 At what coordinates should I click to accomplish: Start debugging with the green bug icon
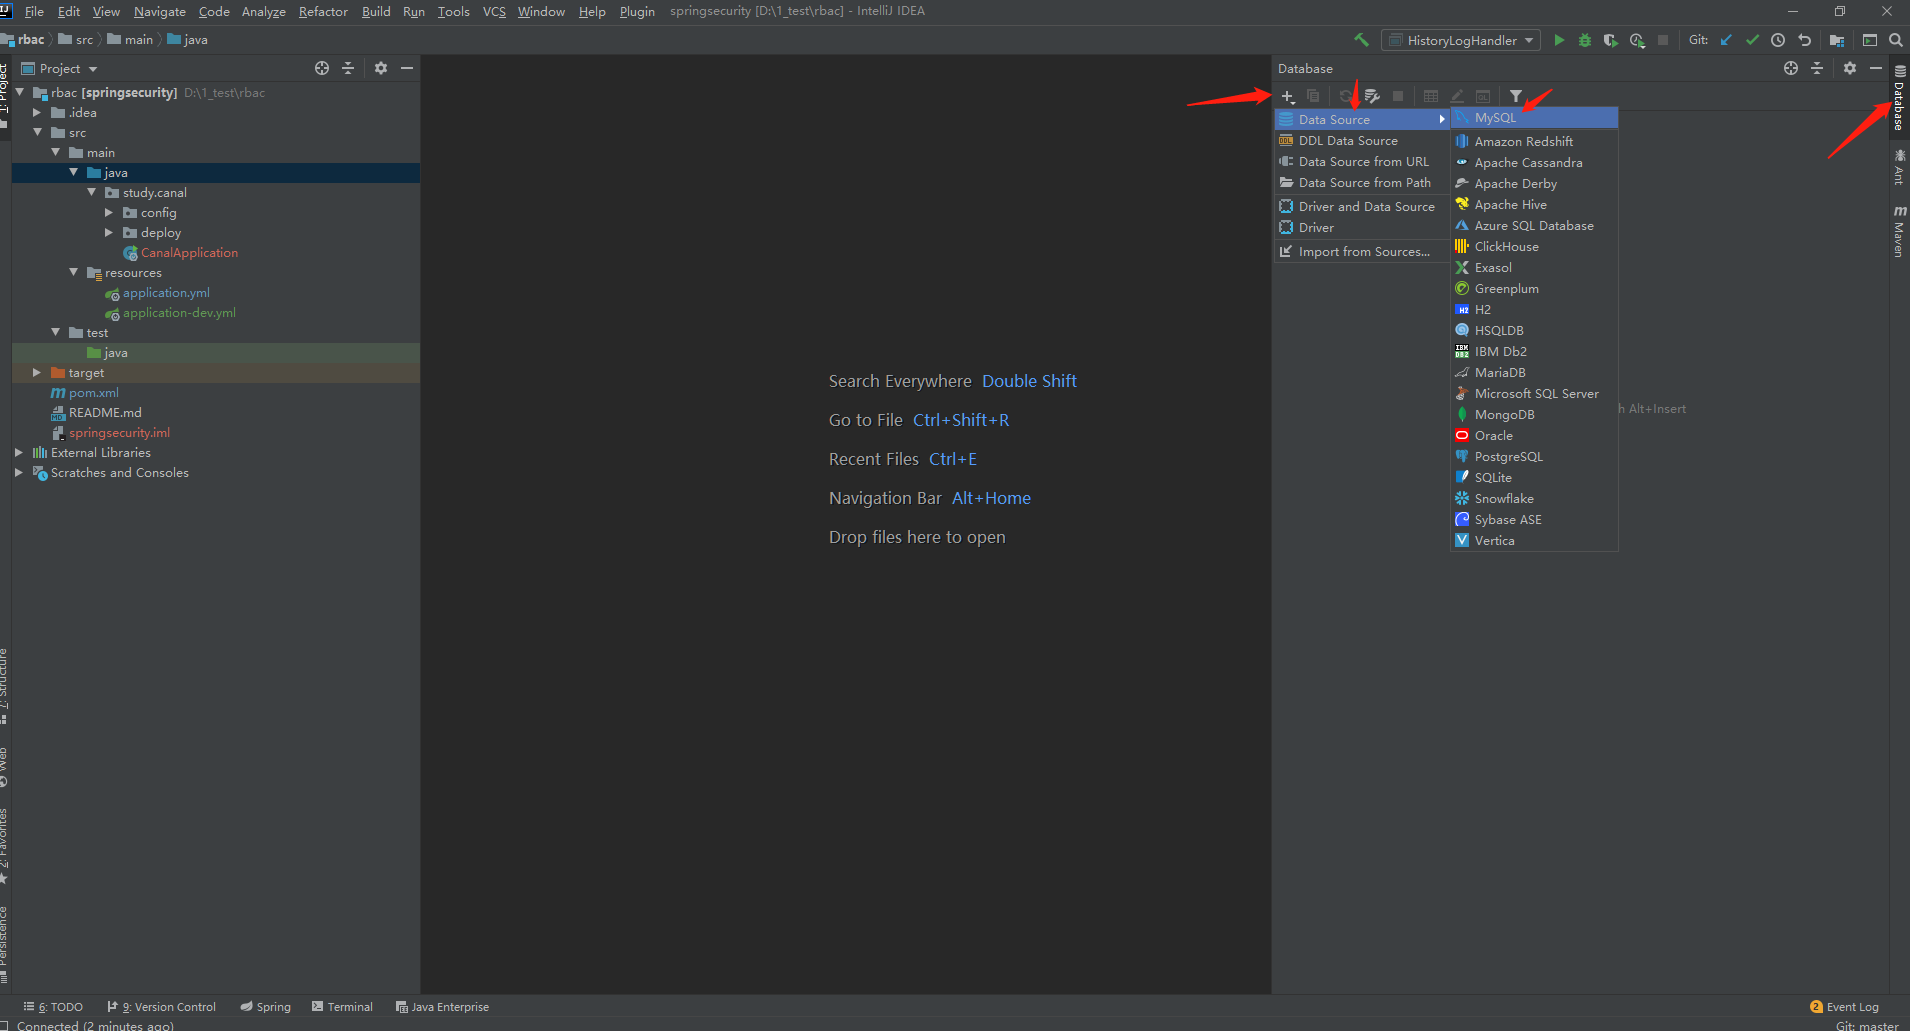point(1585,40)
